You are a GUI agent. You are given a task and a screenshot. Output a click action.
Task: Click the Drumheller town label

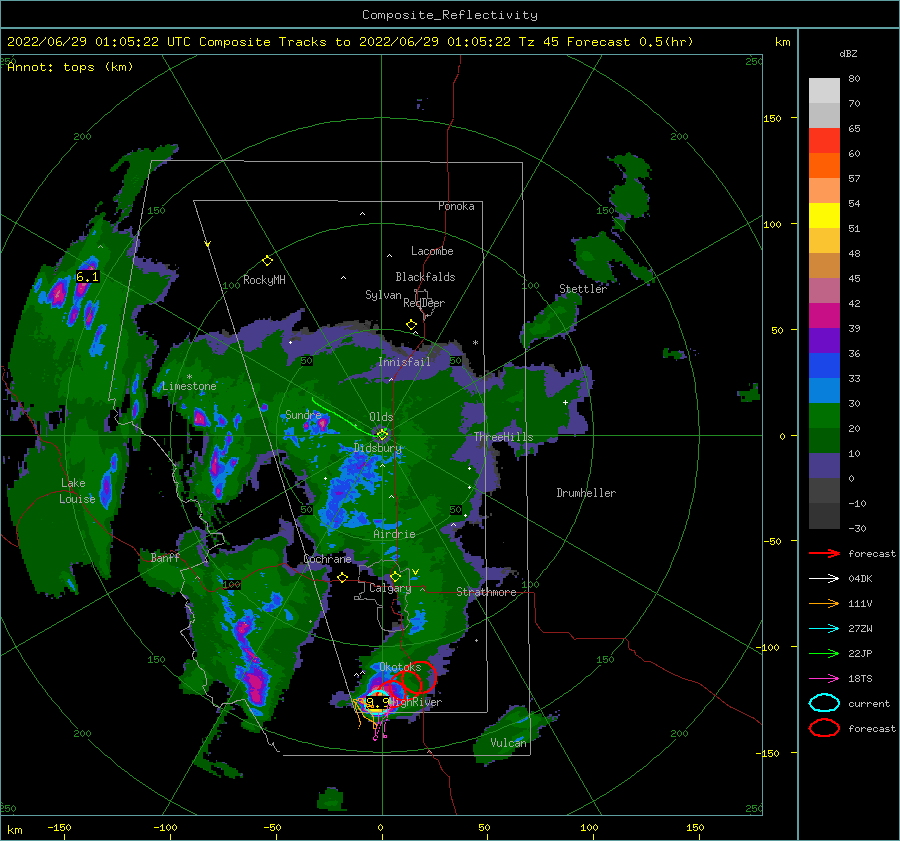click(586, 493)
